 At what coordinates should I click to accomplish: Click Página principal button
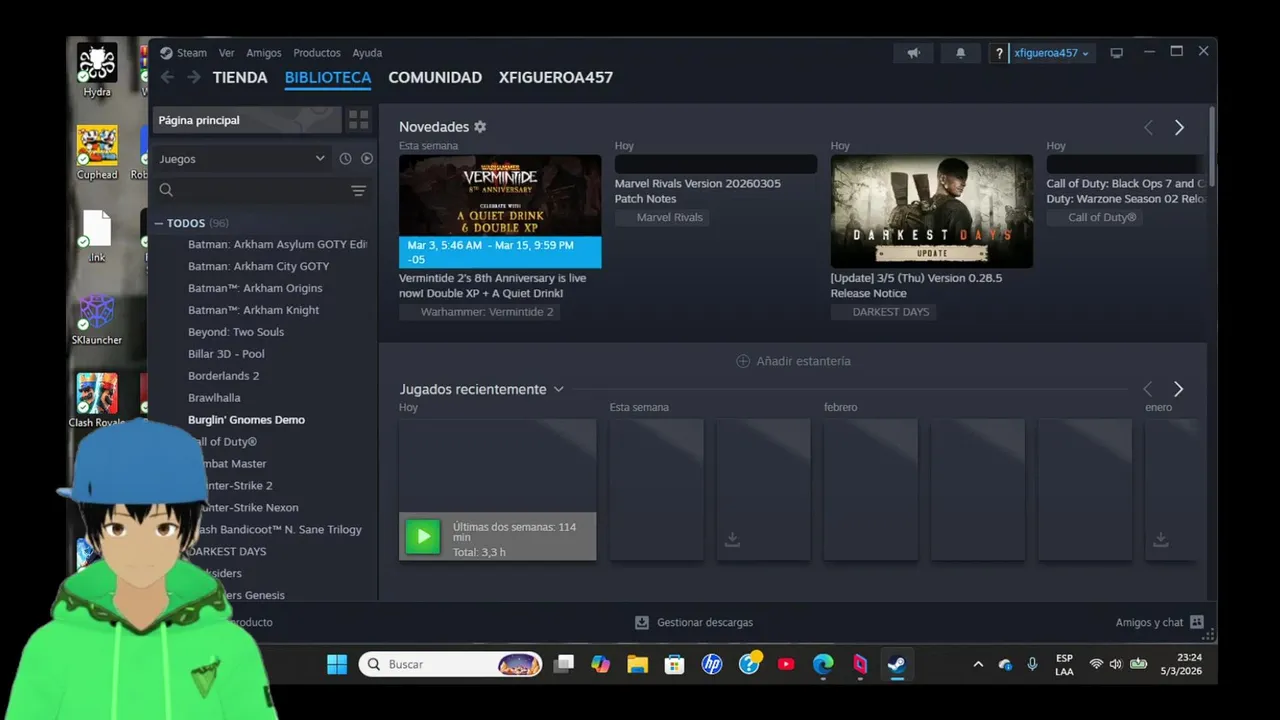(x=248, y=120)
